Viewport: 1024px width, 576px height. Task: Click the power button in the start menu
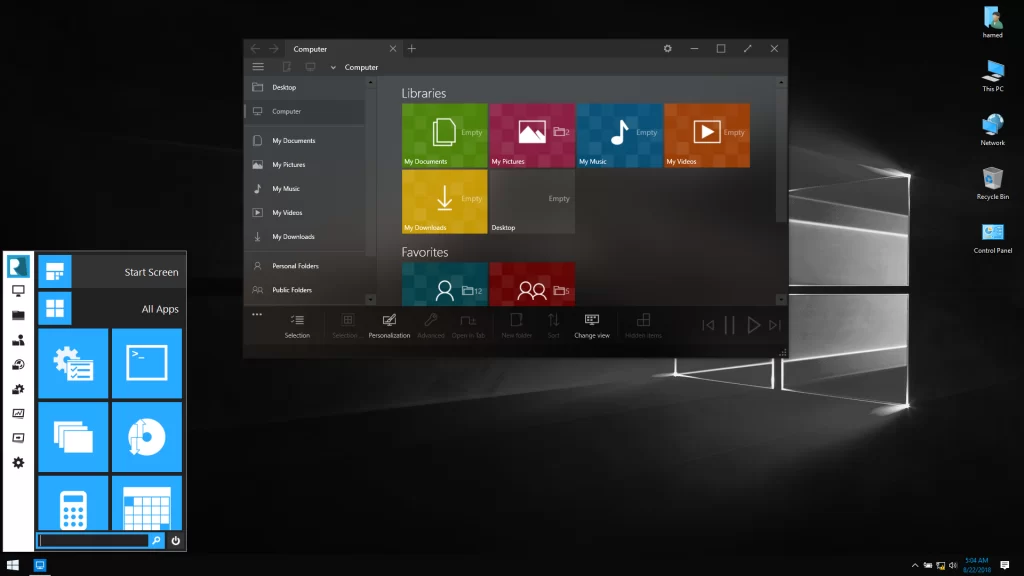(176, 541)
